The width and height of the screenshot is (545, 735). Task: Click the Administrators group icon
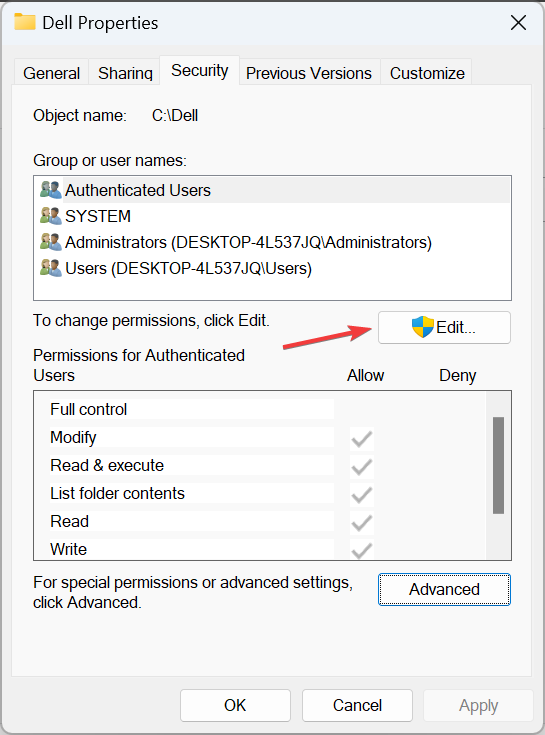(x=51, y=242)
